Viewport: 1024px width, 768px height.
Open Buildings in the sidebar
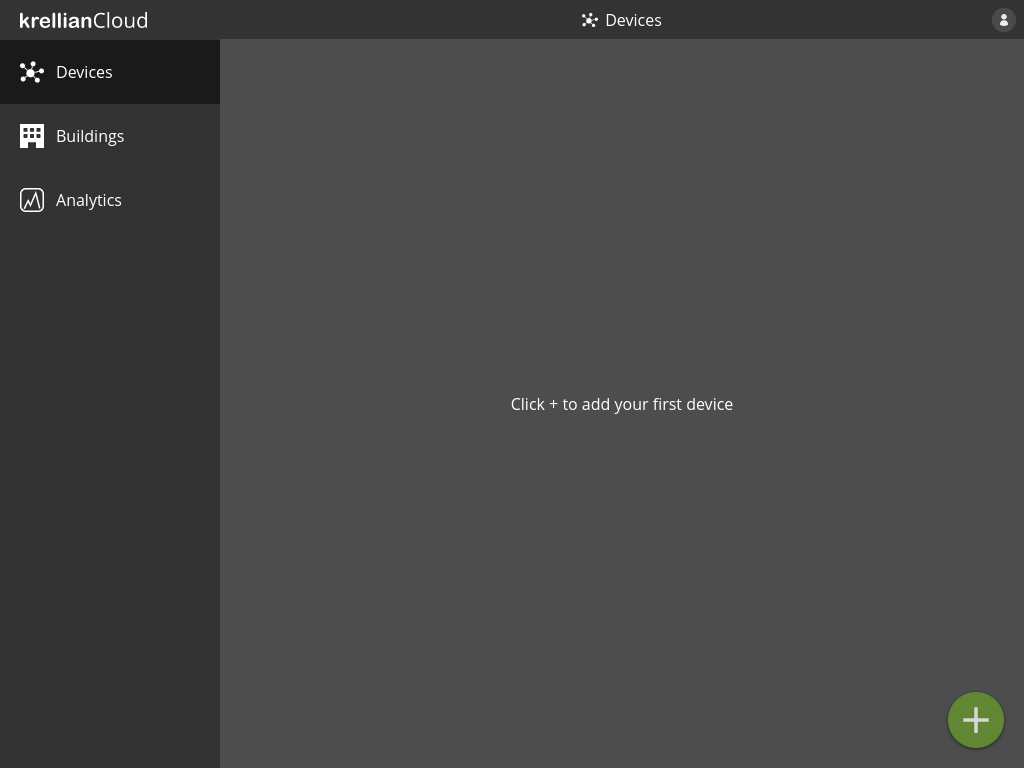point(110,136)
